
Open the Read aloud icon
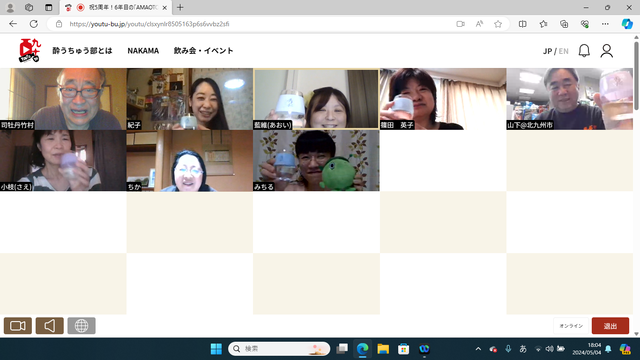pos(479,24)
